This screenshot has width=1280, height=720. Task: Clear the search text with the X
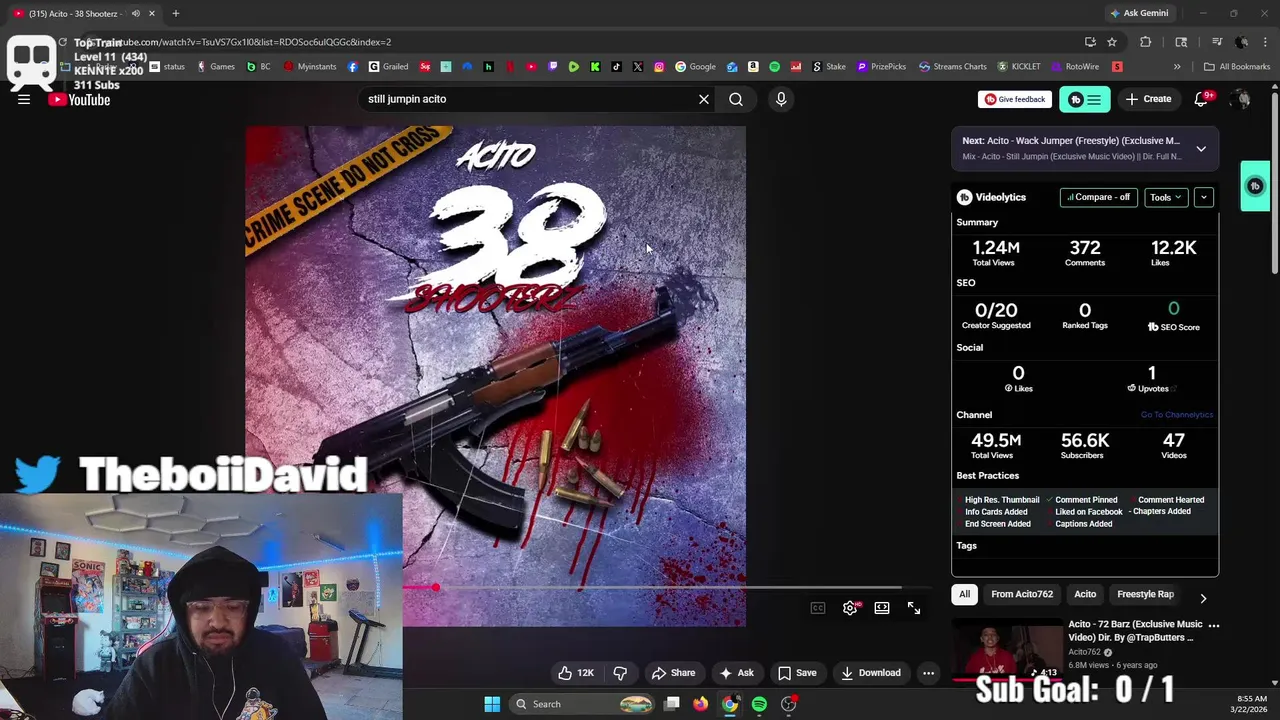[x=704, y=99]
